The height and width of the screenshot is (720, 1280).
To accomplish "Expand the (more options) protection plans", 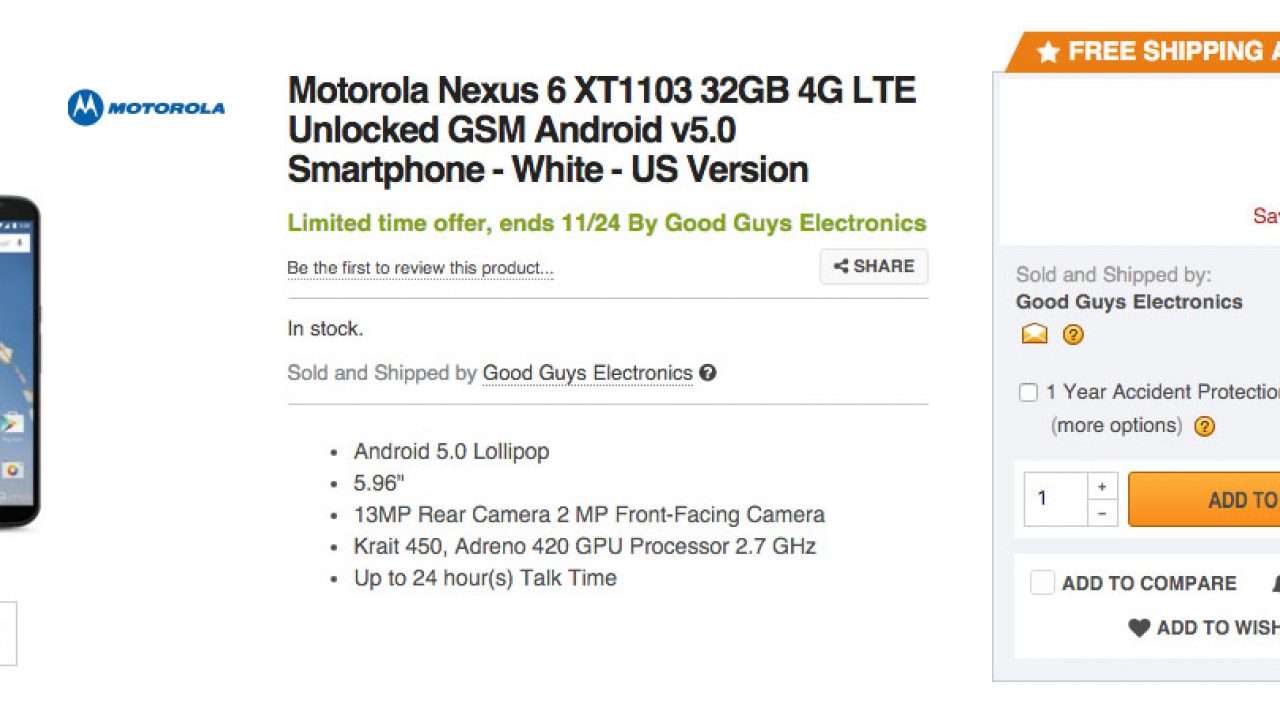I will click(x=1115, y=426).
